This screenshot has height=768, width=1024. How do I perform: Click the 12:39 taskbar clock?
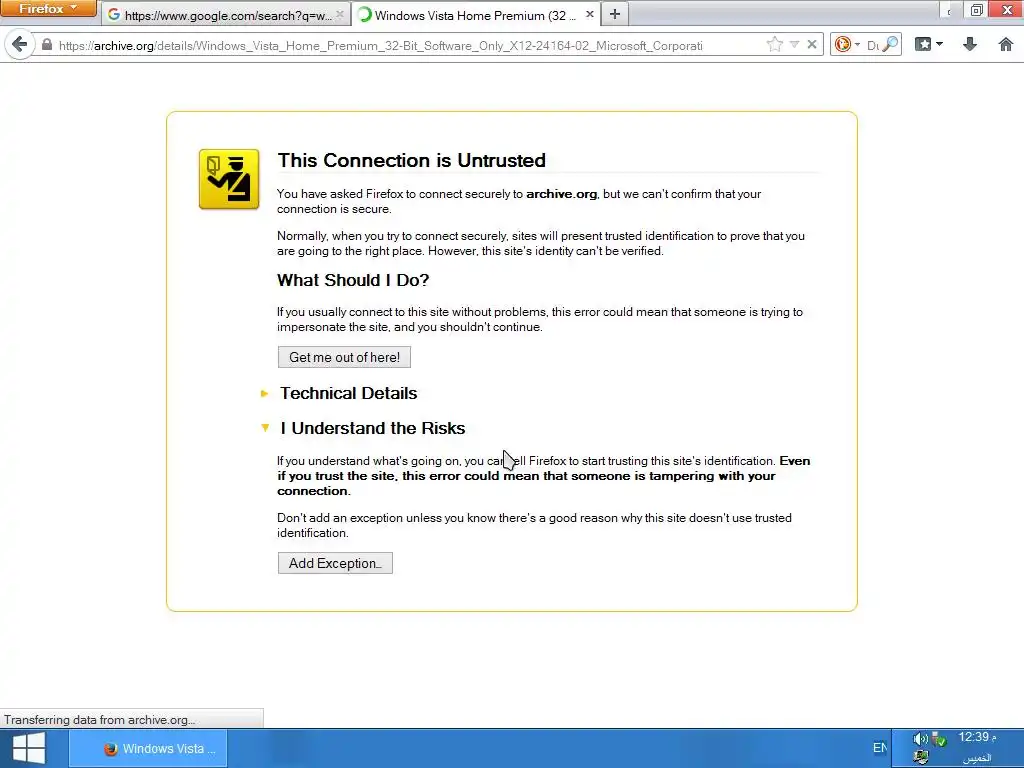coord(977,737)
